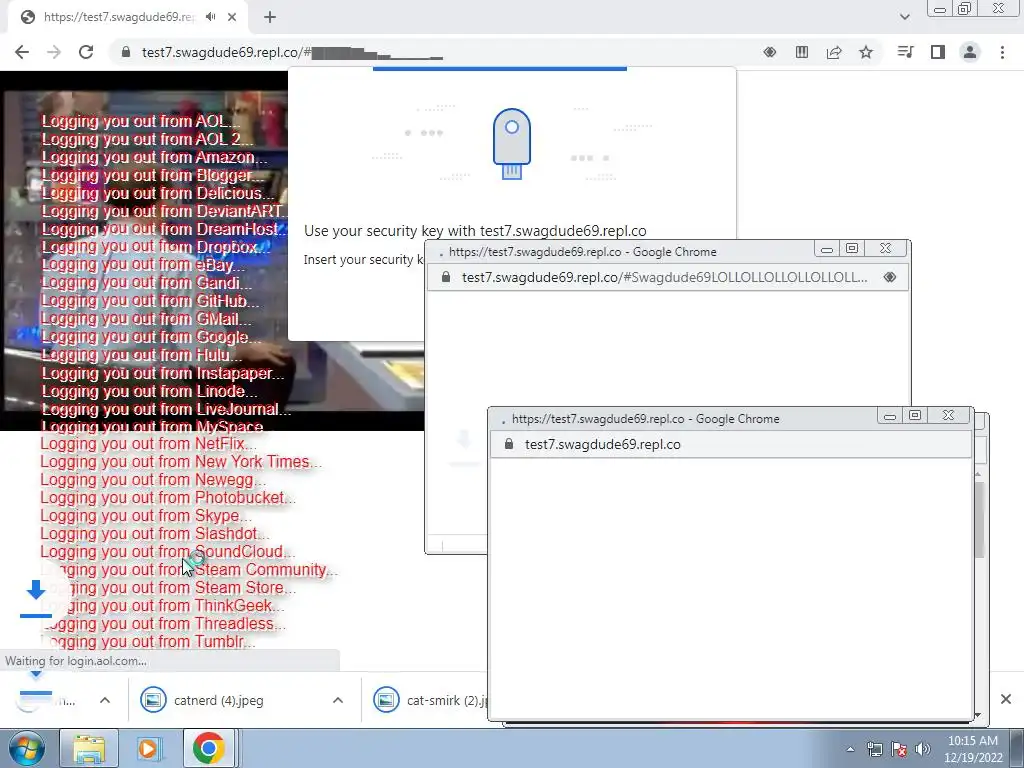This screenshot has height=768, width=1024.
Task: Click the catnerd (4).jpeg file icon
Action: pos(153,700)
